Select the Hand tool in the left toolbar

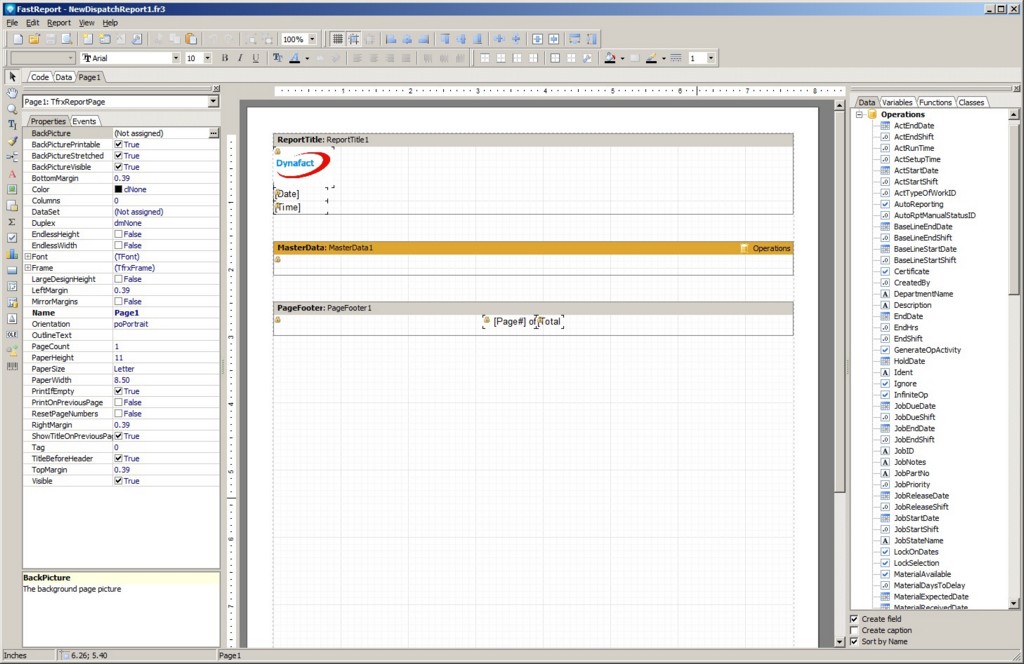coord(12,93)
